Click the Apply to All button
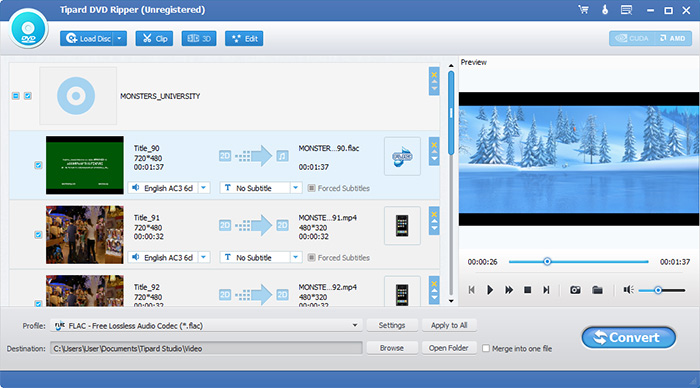700x388 pixels. (449, 325)
